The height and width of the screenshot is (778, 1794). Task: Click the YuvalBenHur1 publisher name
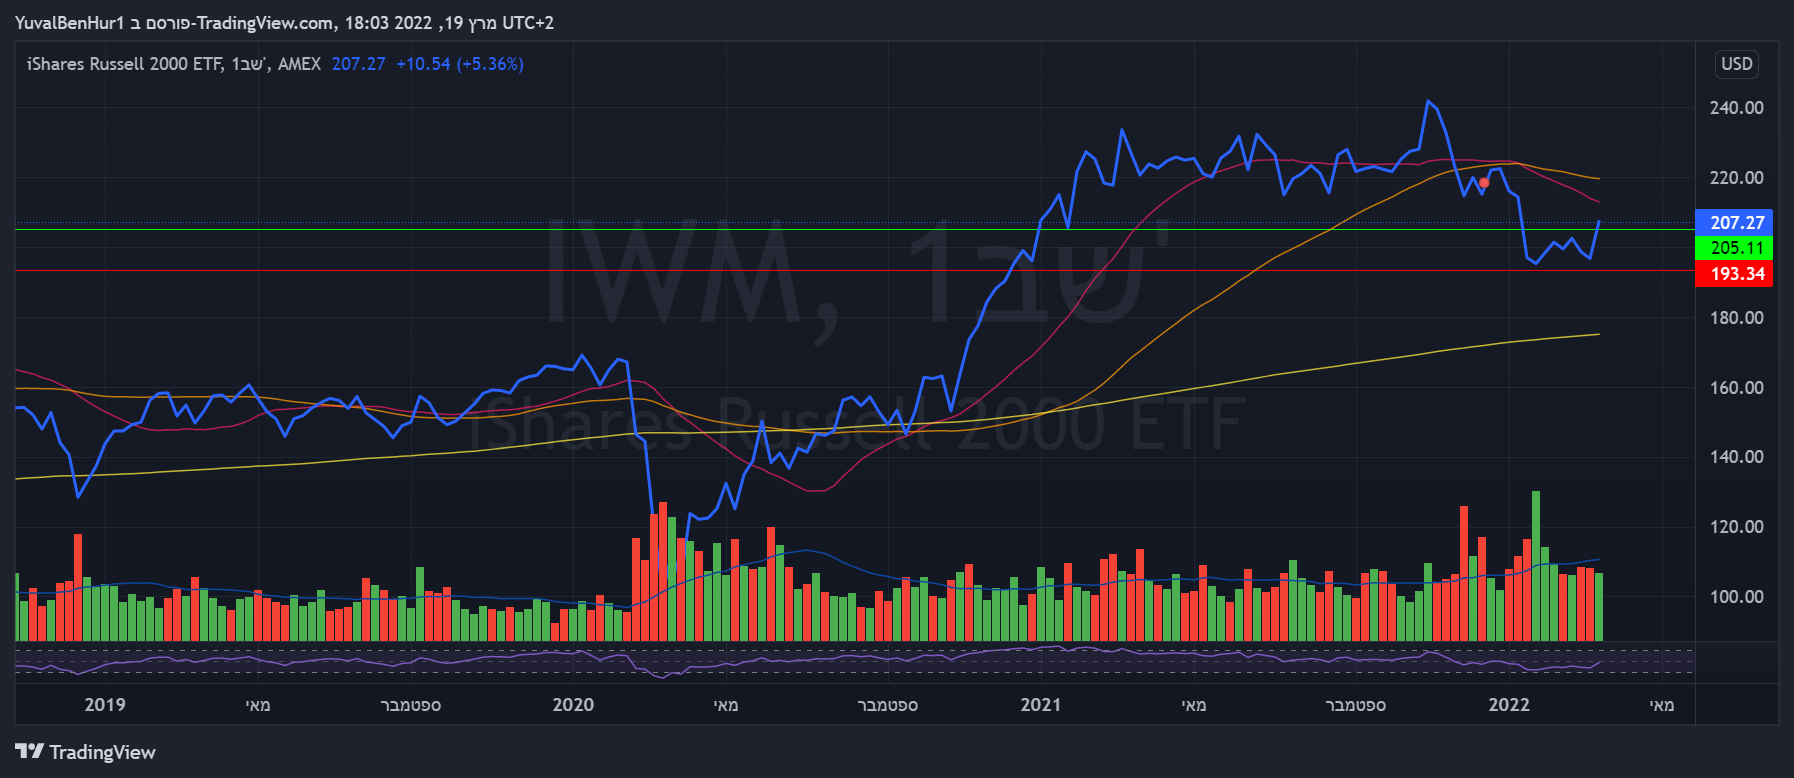coord(69,23)
